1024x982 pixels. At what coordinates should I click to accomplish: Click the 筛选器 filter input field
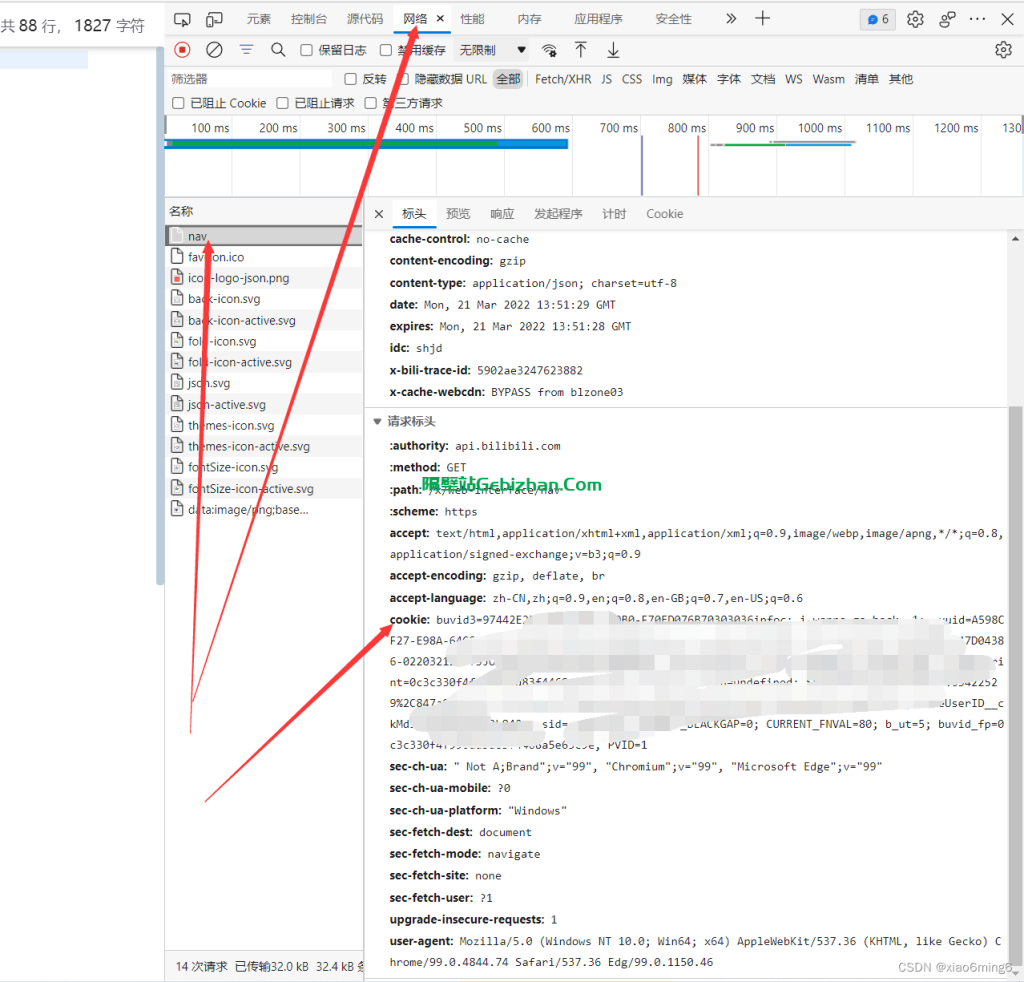pyautogui.click(x=249, y=79)
